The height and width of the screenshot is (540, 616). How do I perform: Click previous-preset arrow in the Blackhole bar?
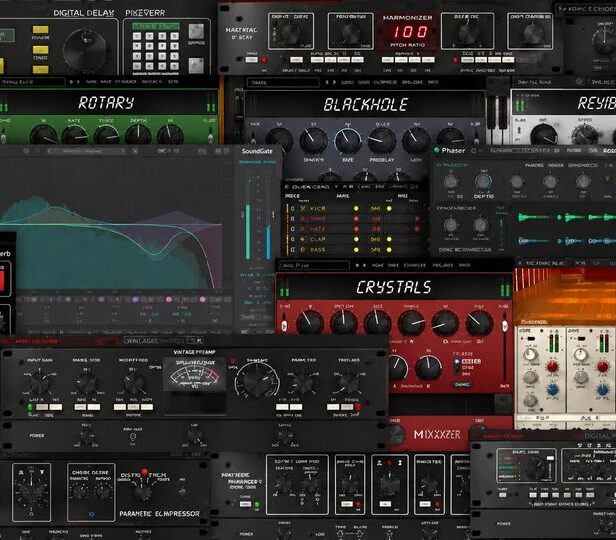point(327,82)
